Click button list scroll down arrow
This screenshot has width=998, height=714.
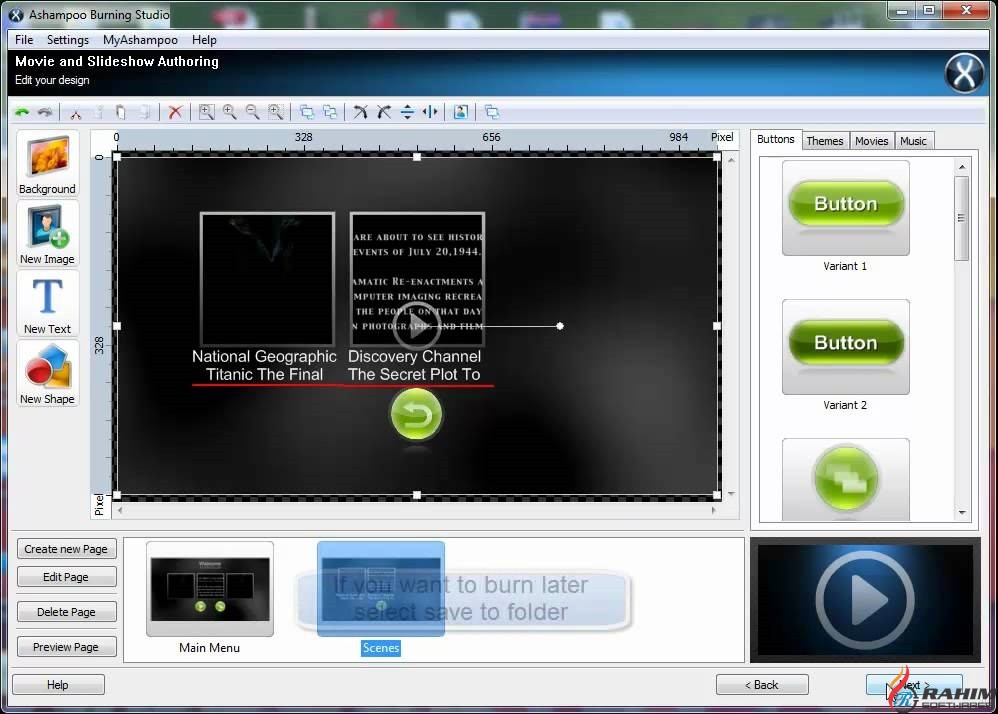[962, 512]
